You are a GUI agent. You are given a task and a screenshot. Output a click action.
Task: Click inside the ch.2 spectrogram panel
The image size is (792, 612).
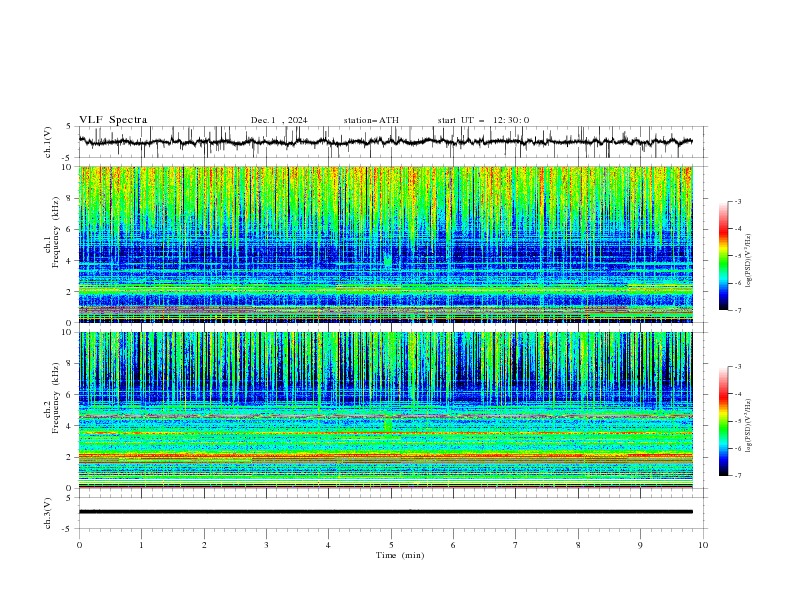(385, 410)
